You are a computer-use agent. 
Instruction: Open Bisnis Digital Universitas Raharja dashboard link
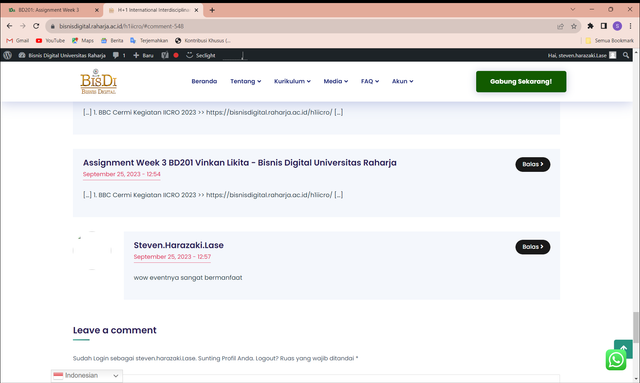(62, 55)
